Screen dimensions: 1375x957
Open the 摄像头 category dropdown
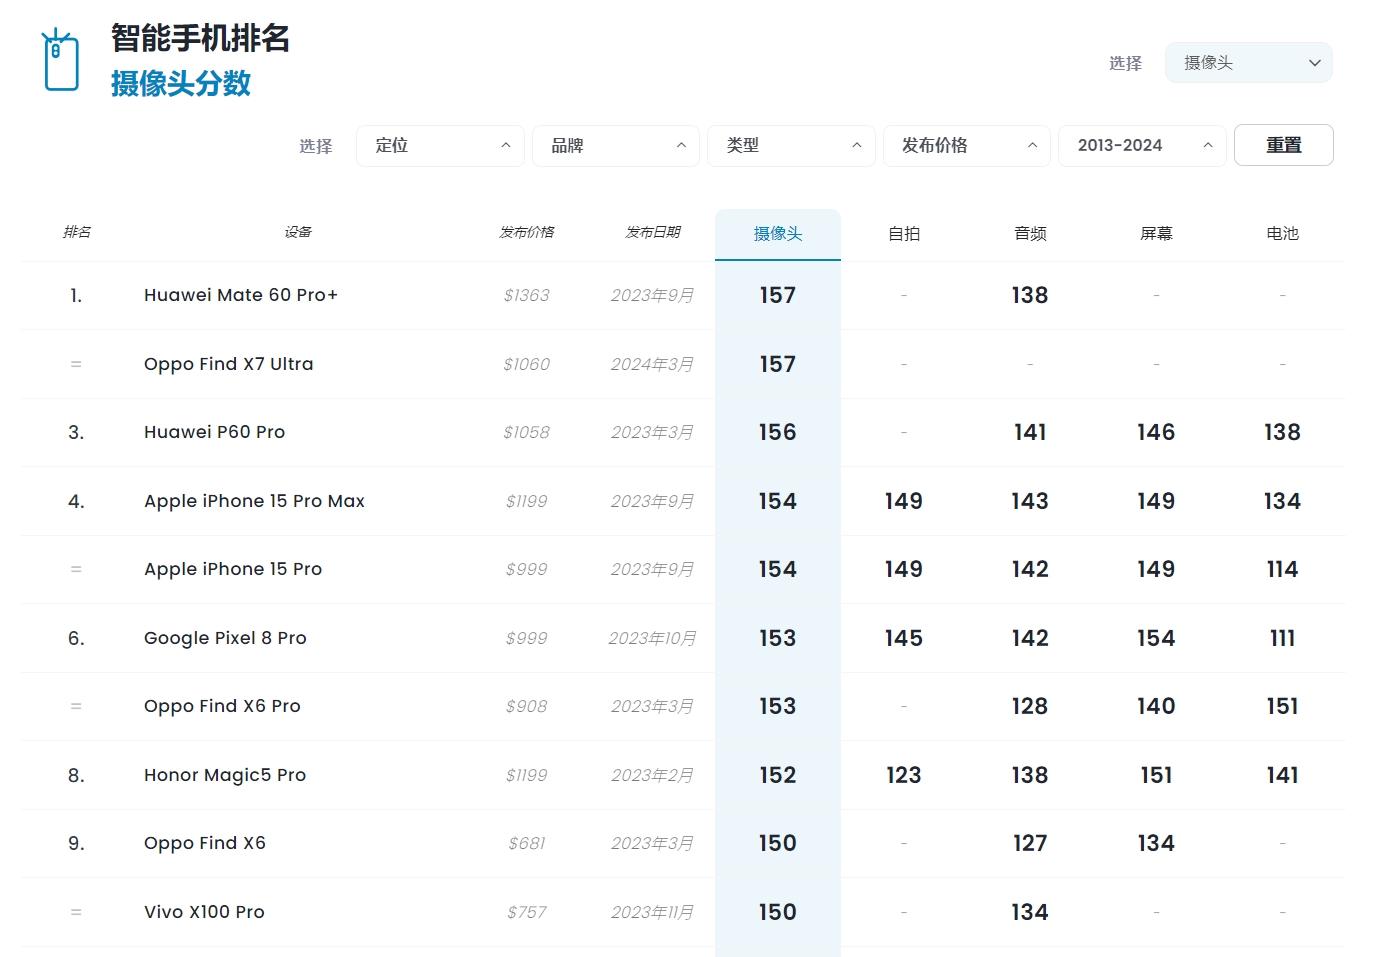pyautogui.click(x=1248, y=62)
